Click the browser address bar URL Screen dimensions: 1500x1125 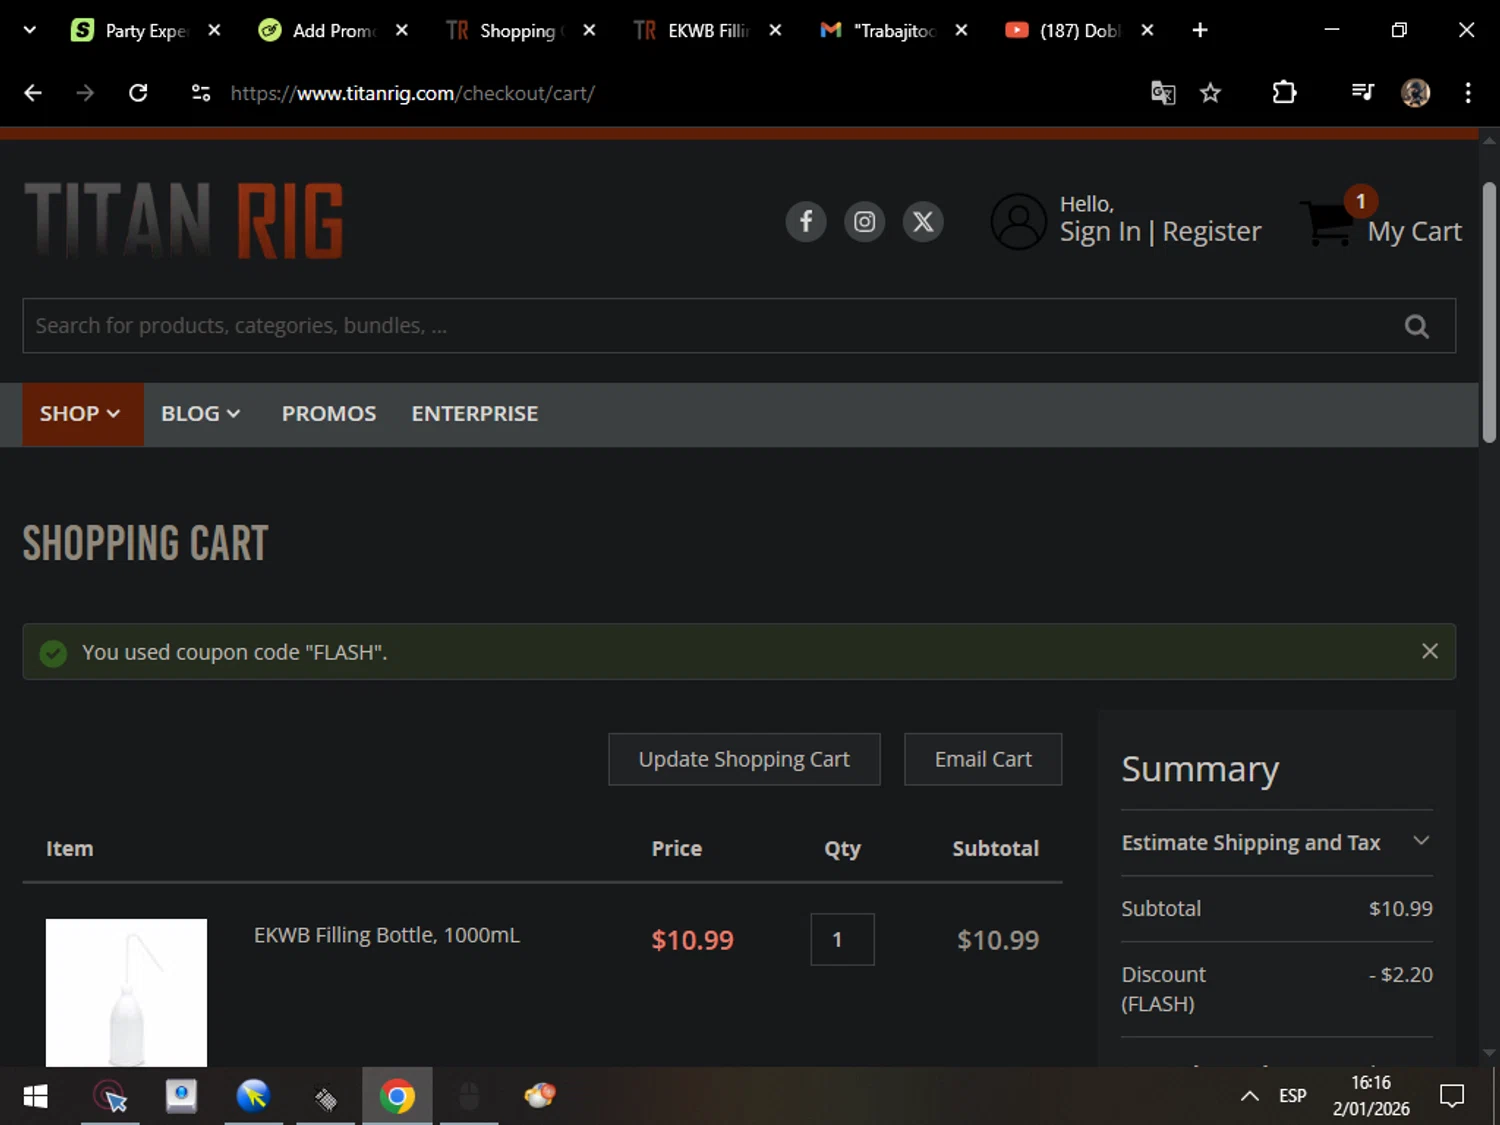(412, 93)
